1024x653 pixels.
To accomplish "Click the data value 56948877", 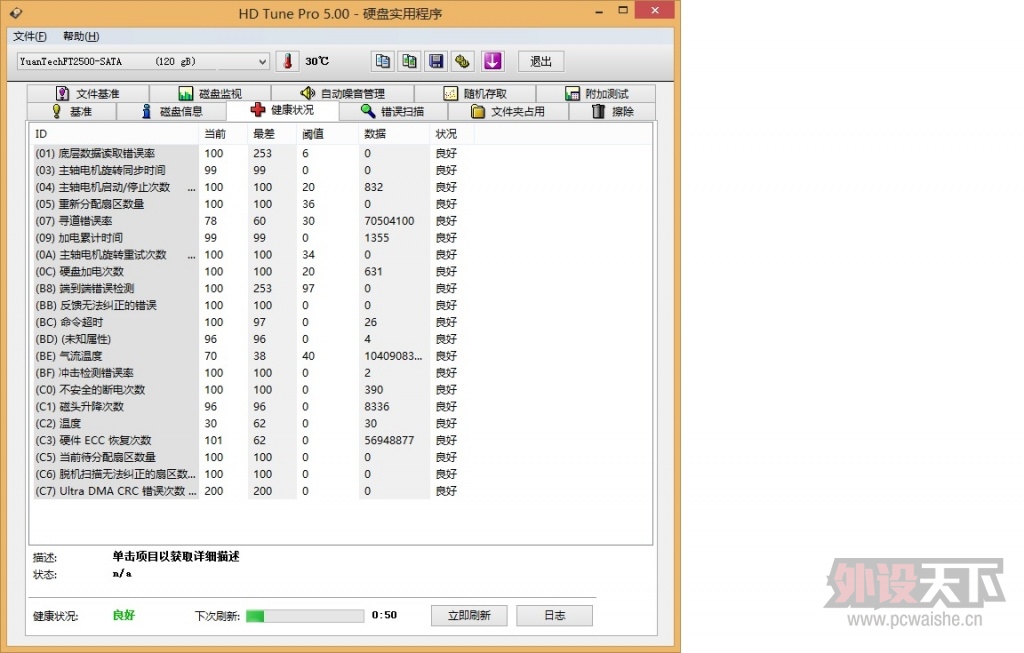I will (389, 441).
